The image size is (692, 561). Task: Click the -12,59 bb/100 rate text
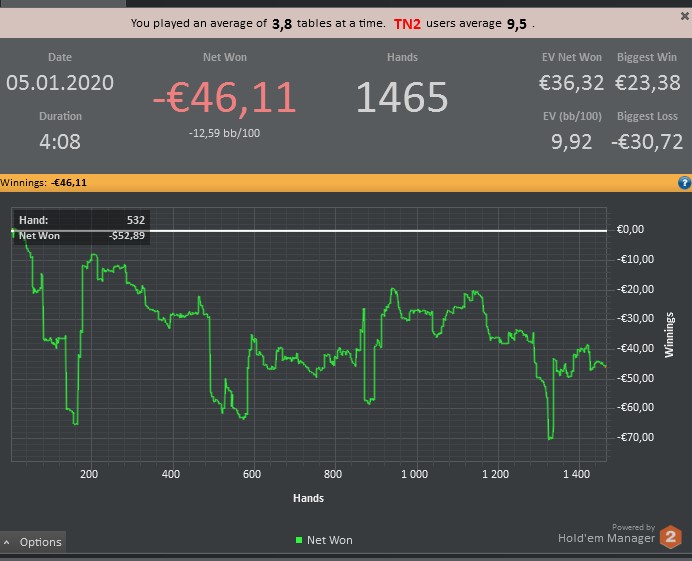[x=224, y=133]
